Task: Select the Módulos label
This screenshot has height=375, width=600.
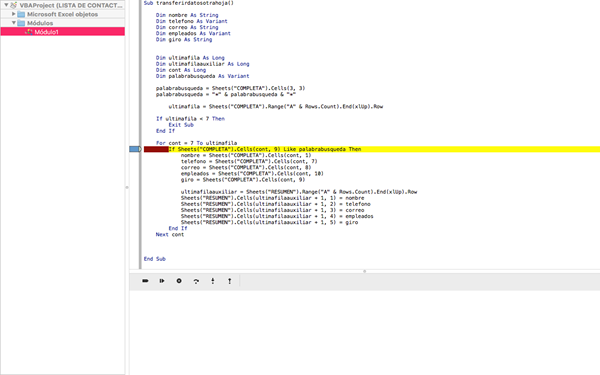Action: point(40,23)
